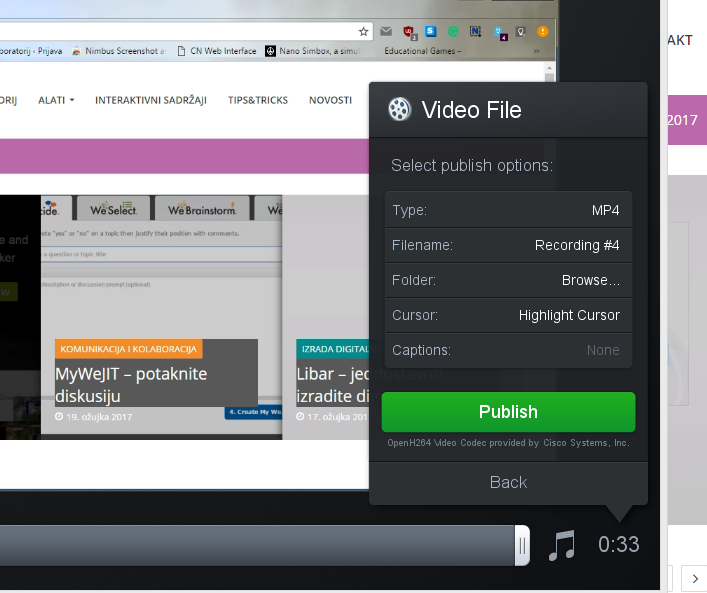Open the TIPS&TRICKS menu item
The image size is (707, 593).
(x=259, y=100)
